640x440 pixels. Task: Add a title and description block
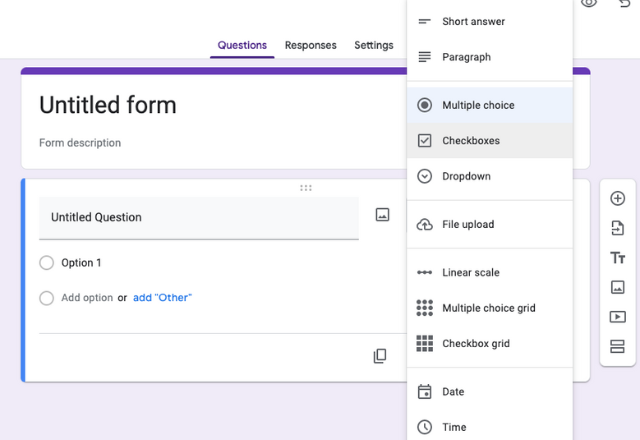coord(618,258)
